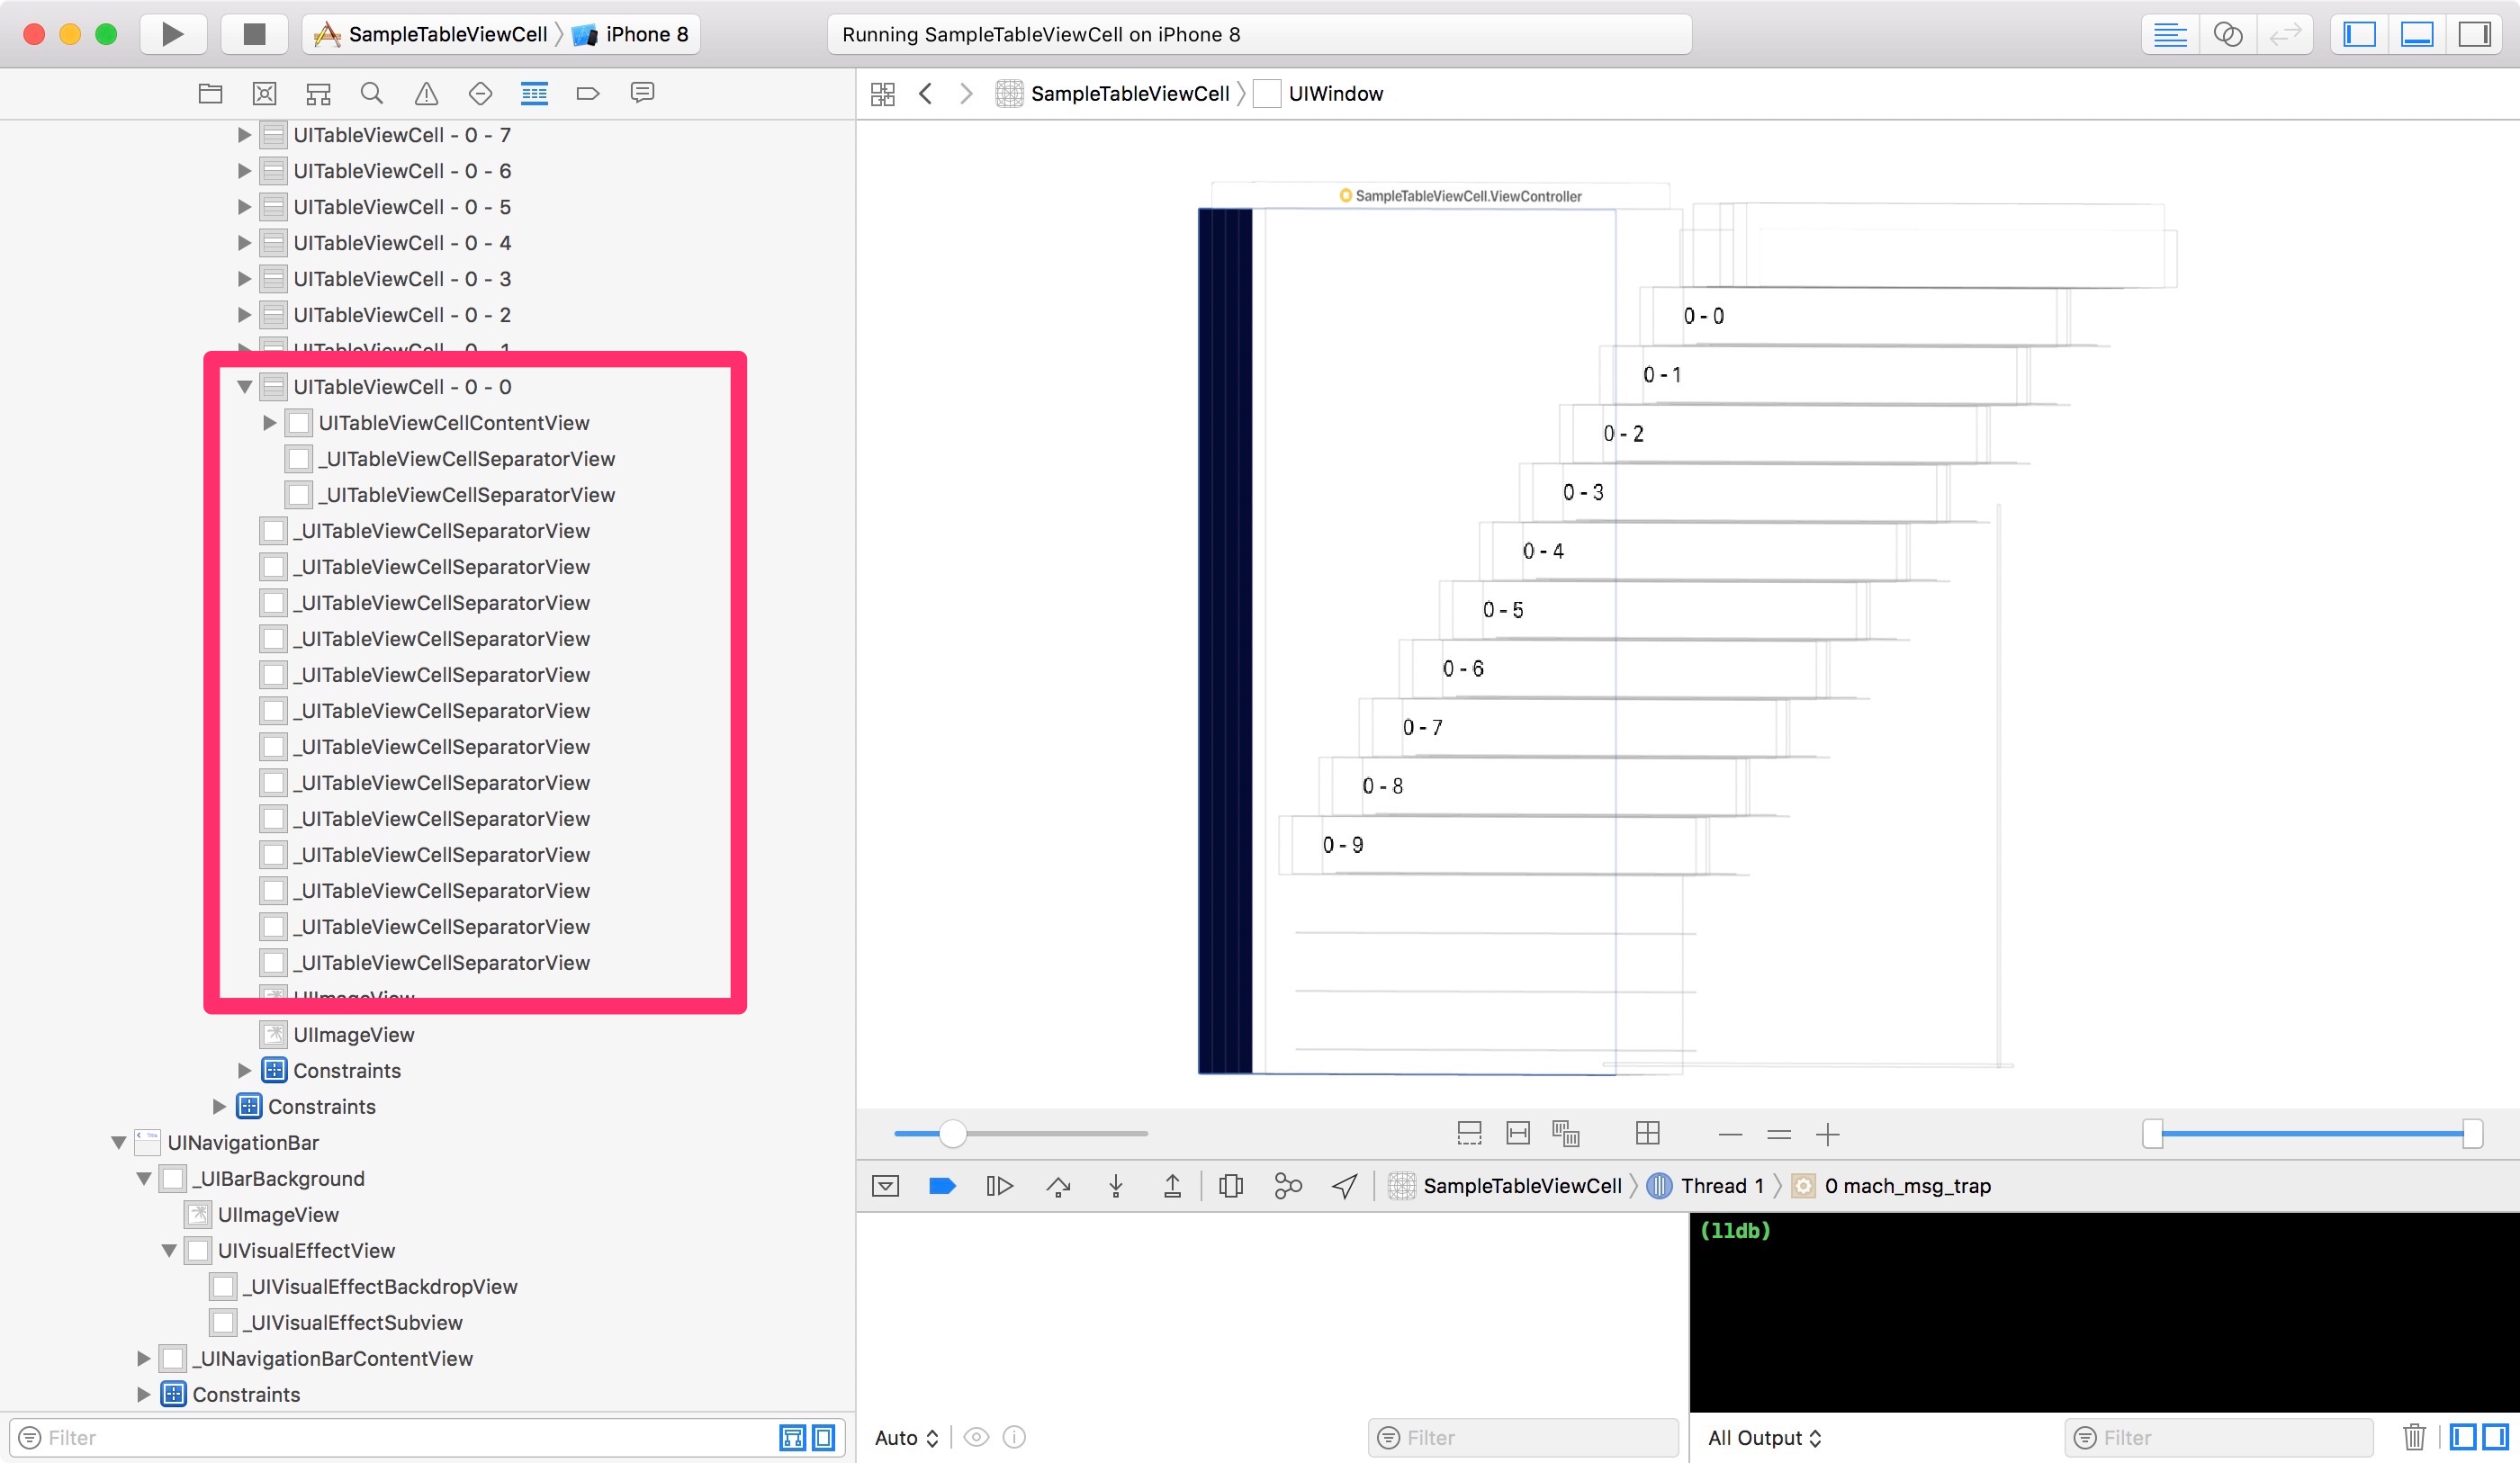The width and height of the screenshot is (2520, 1463).
Task: Click the Step Over icon in debug bar
Action: point(1058,1185)
